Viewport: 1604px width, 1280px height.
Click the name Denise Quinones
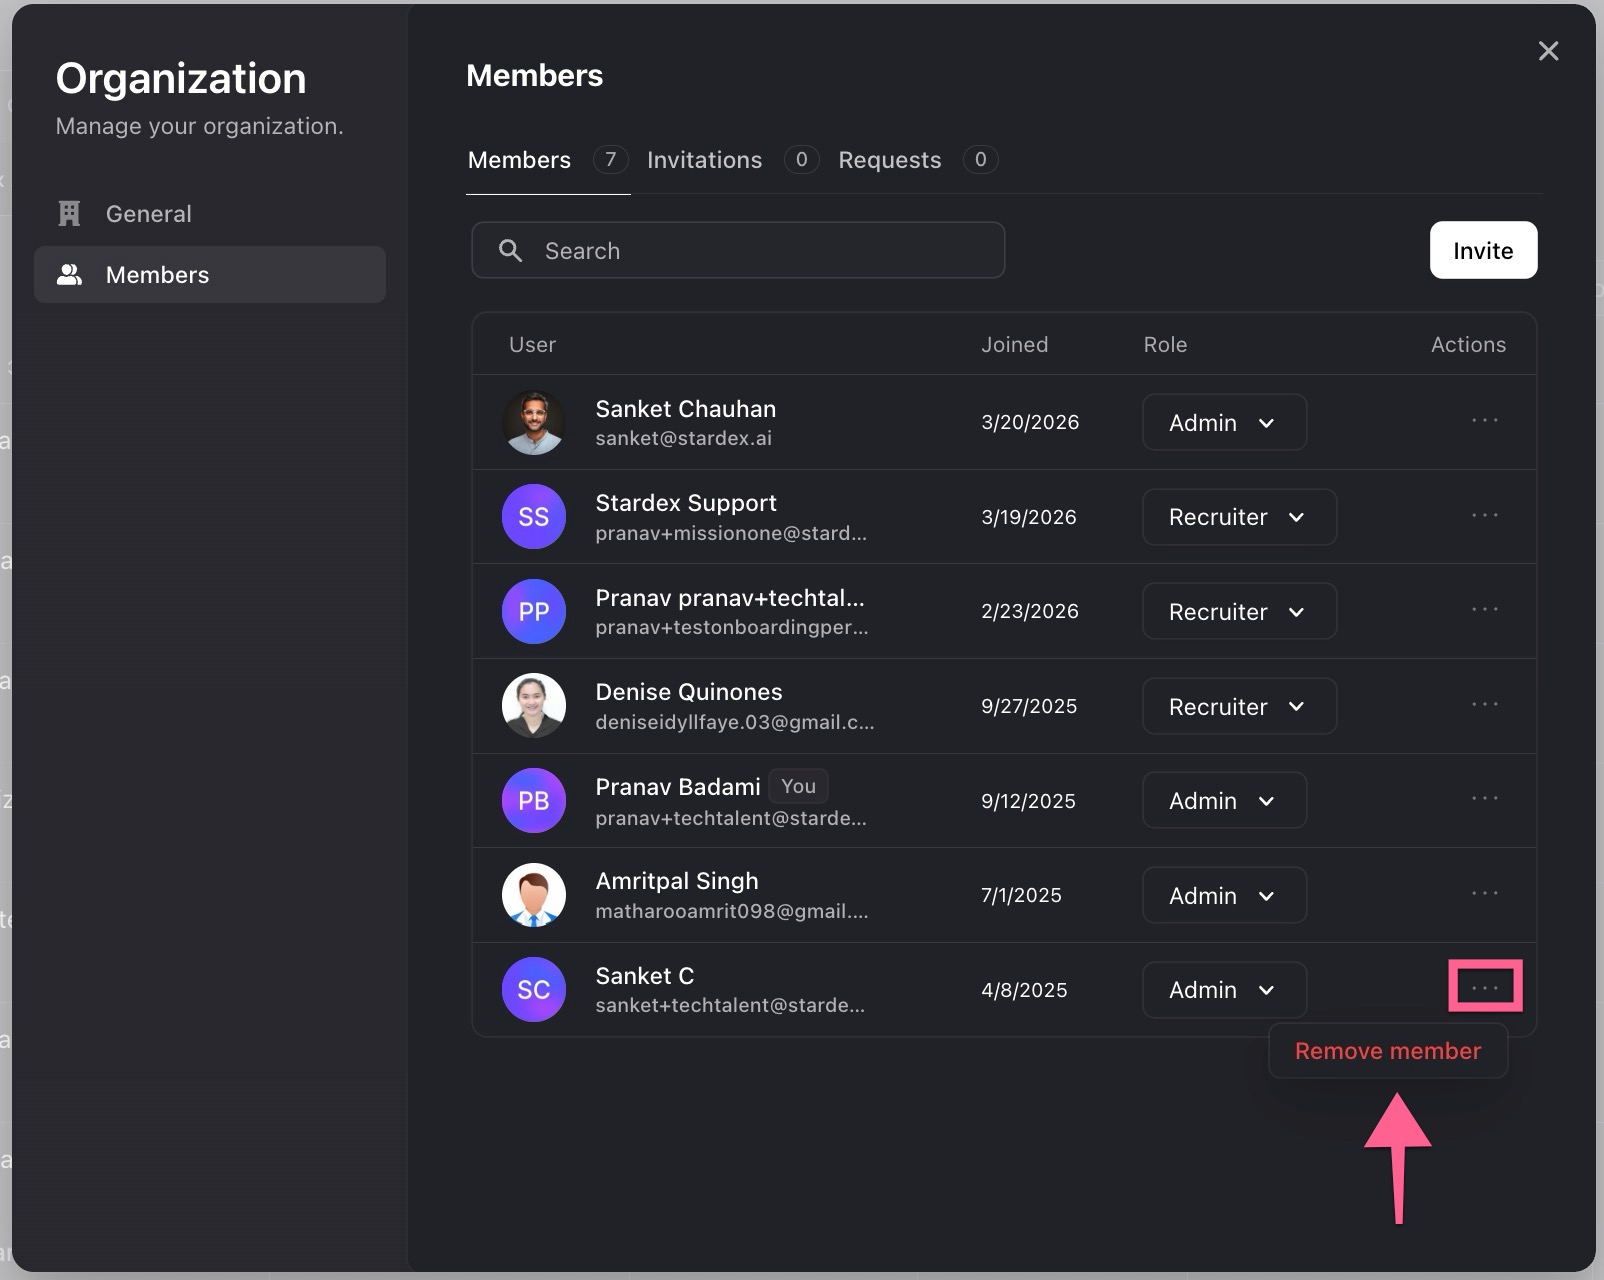[689, 692]
